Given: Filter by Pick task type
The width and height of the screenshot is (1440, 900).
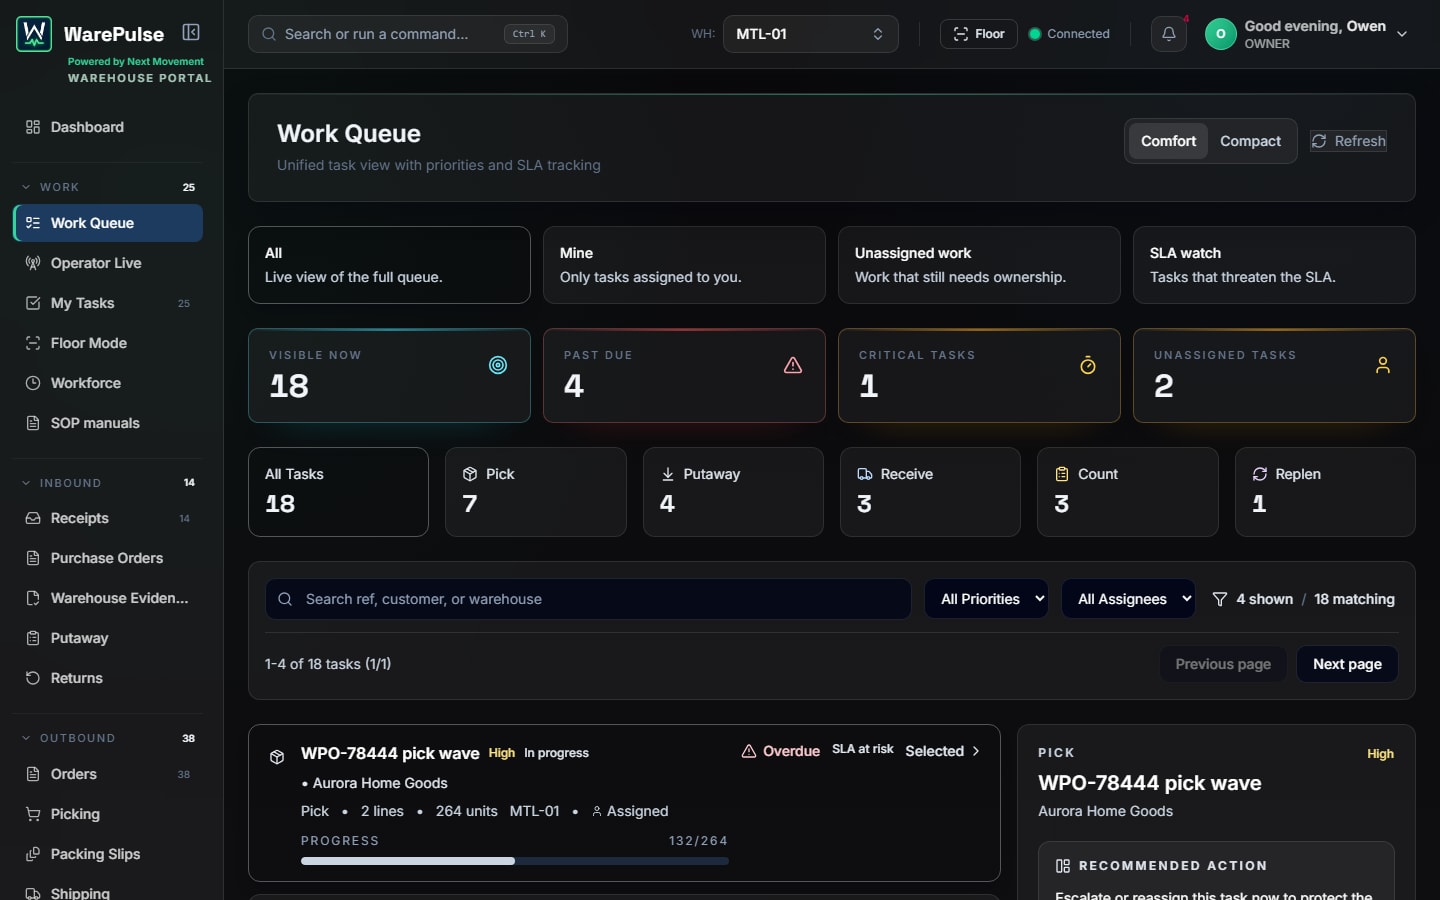Looking at the screenshot, I should [x=536, y=492].
